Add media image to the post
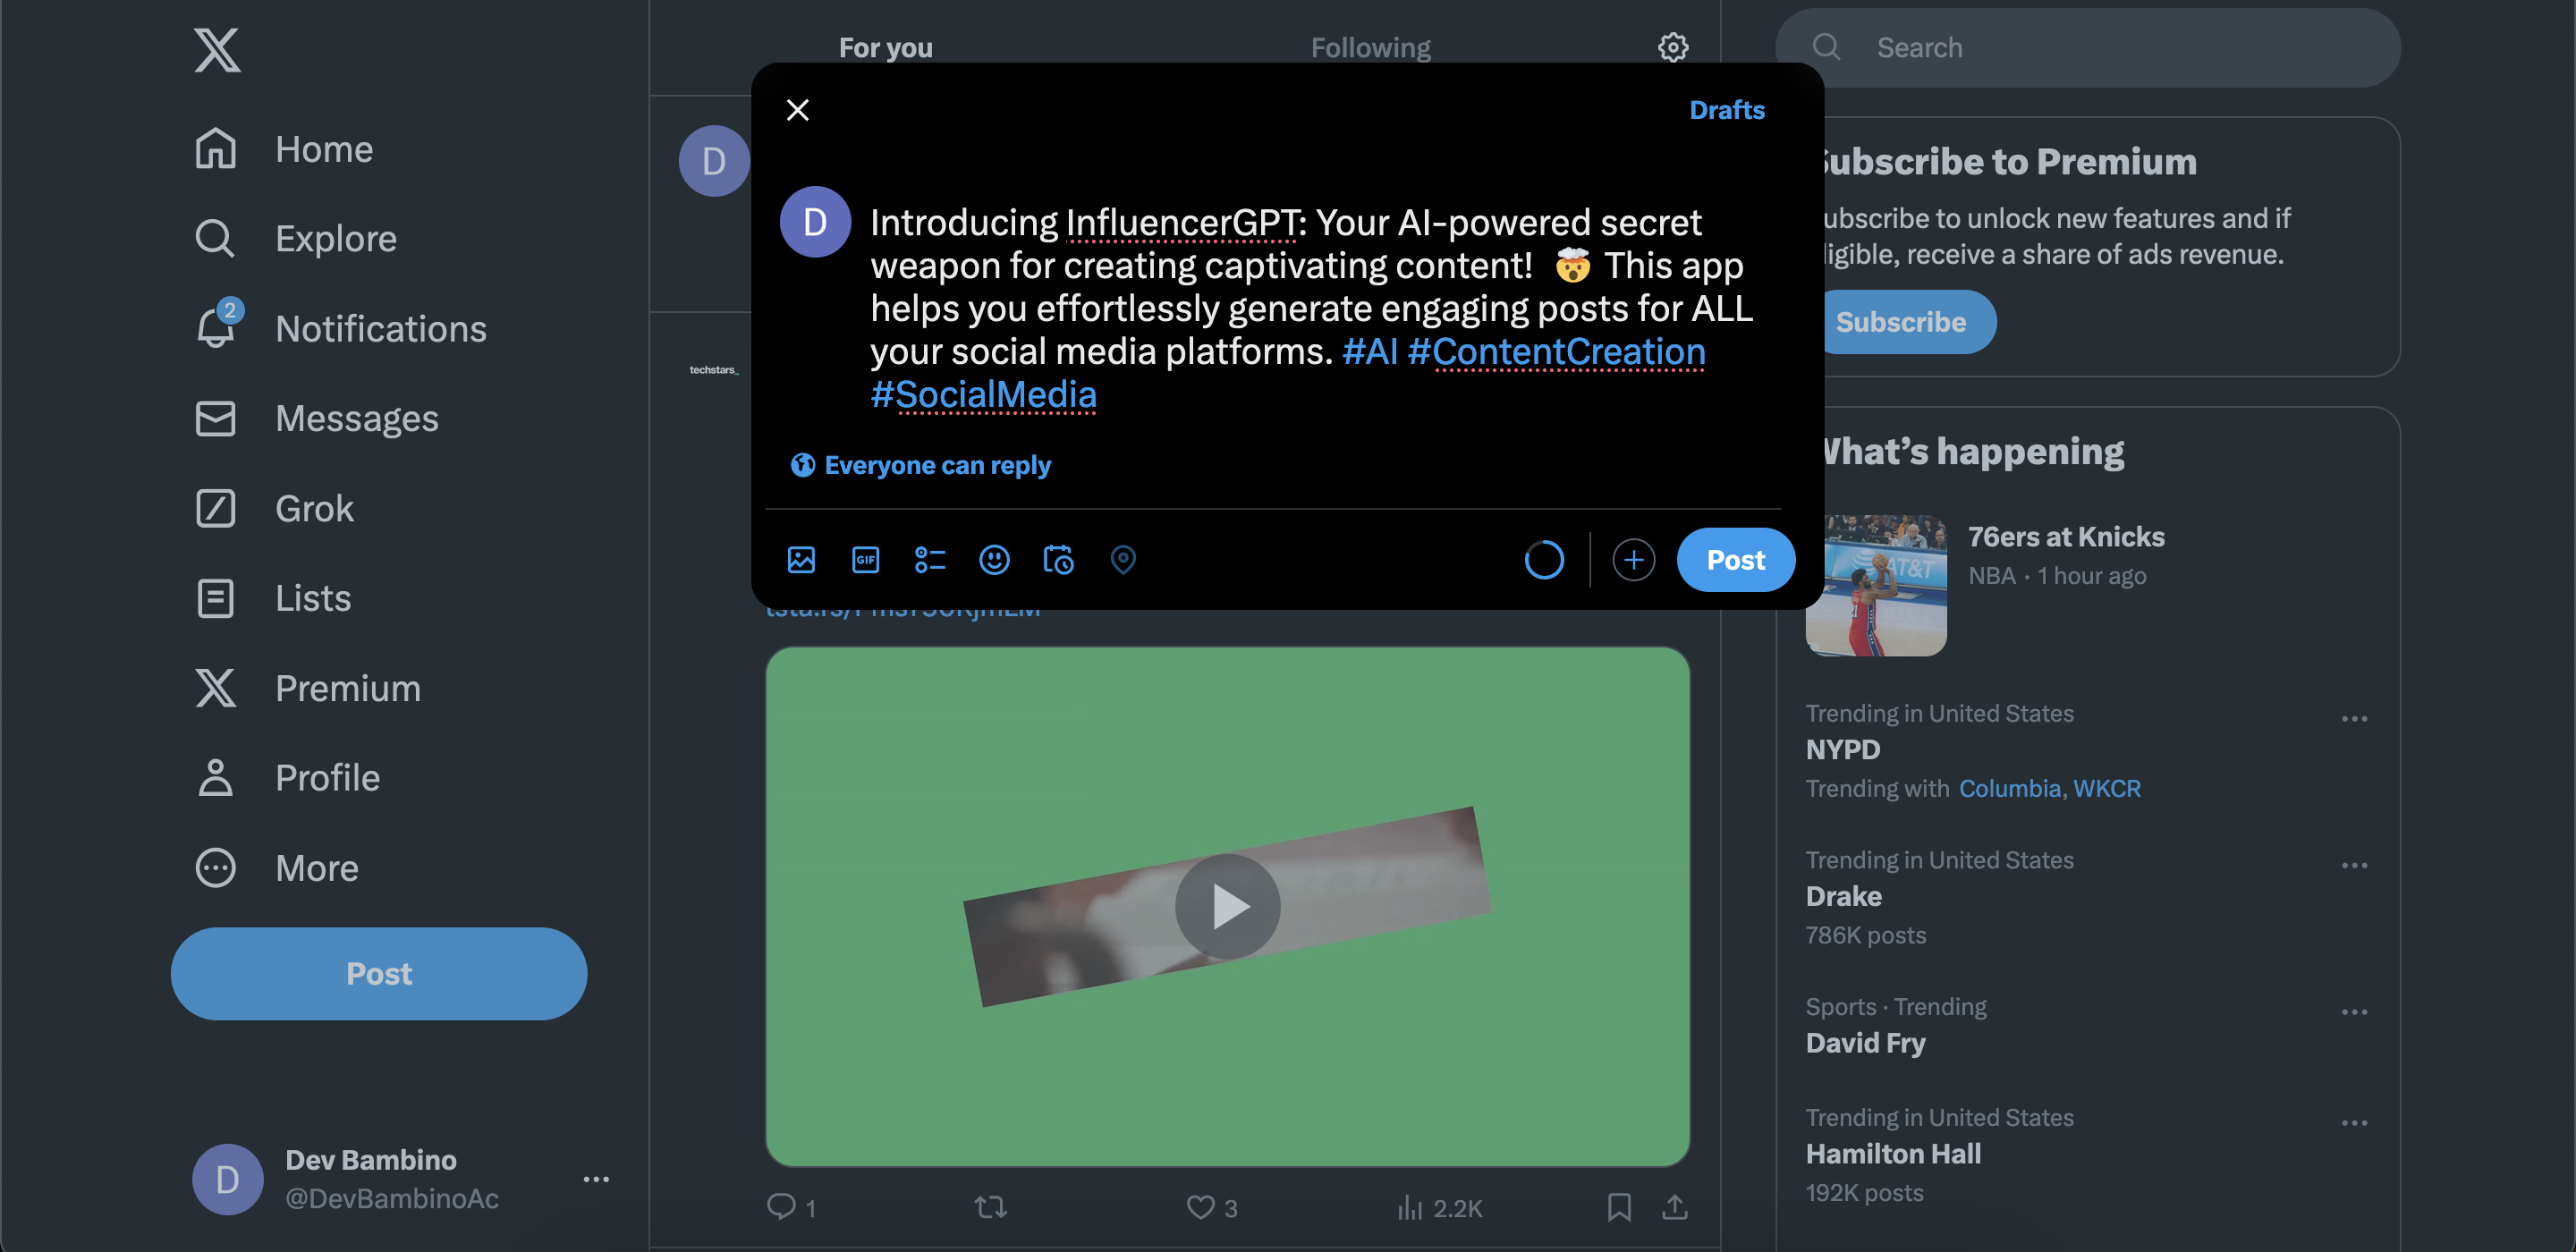The image size is (2576, 1252). coord(801,560)
